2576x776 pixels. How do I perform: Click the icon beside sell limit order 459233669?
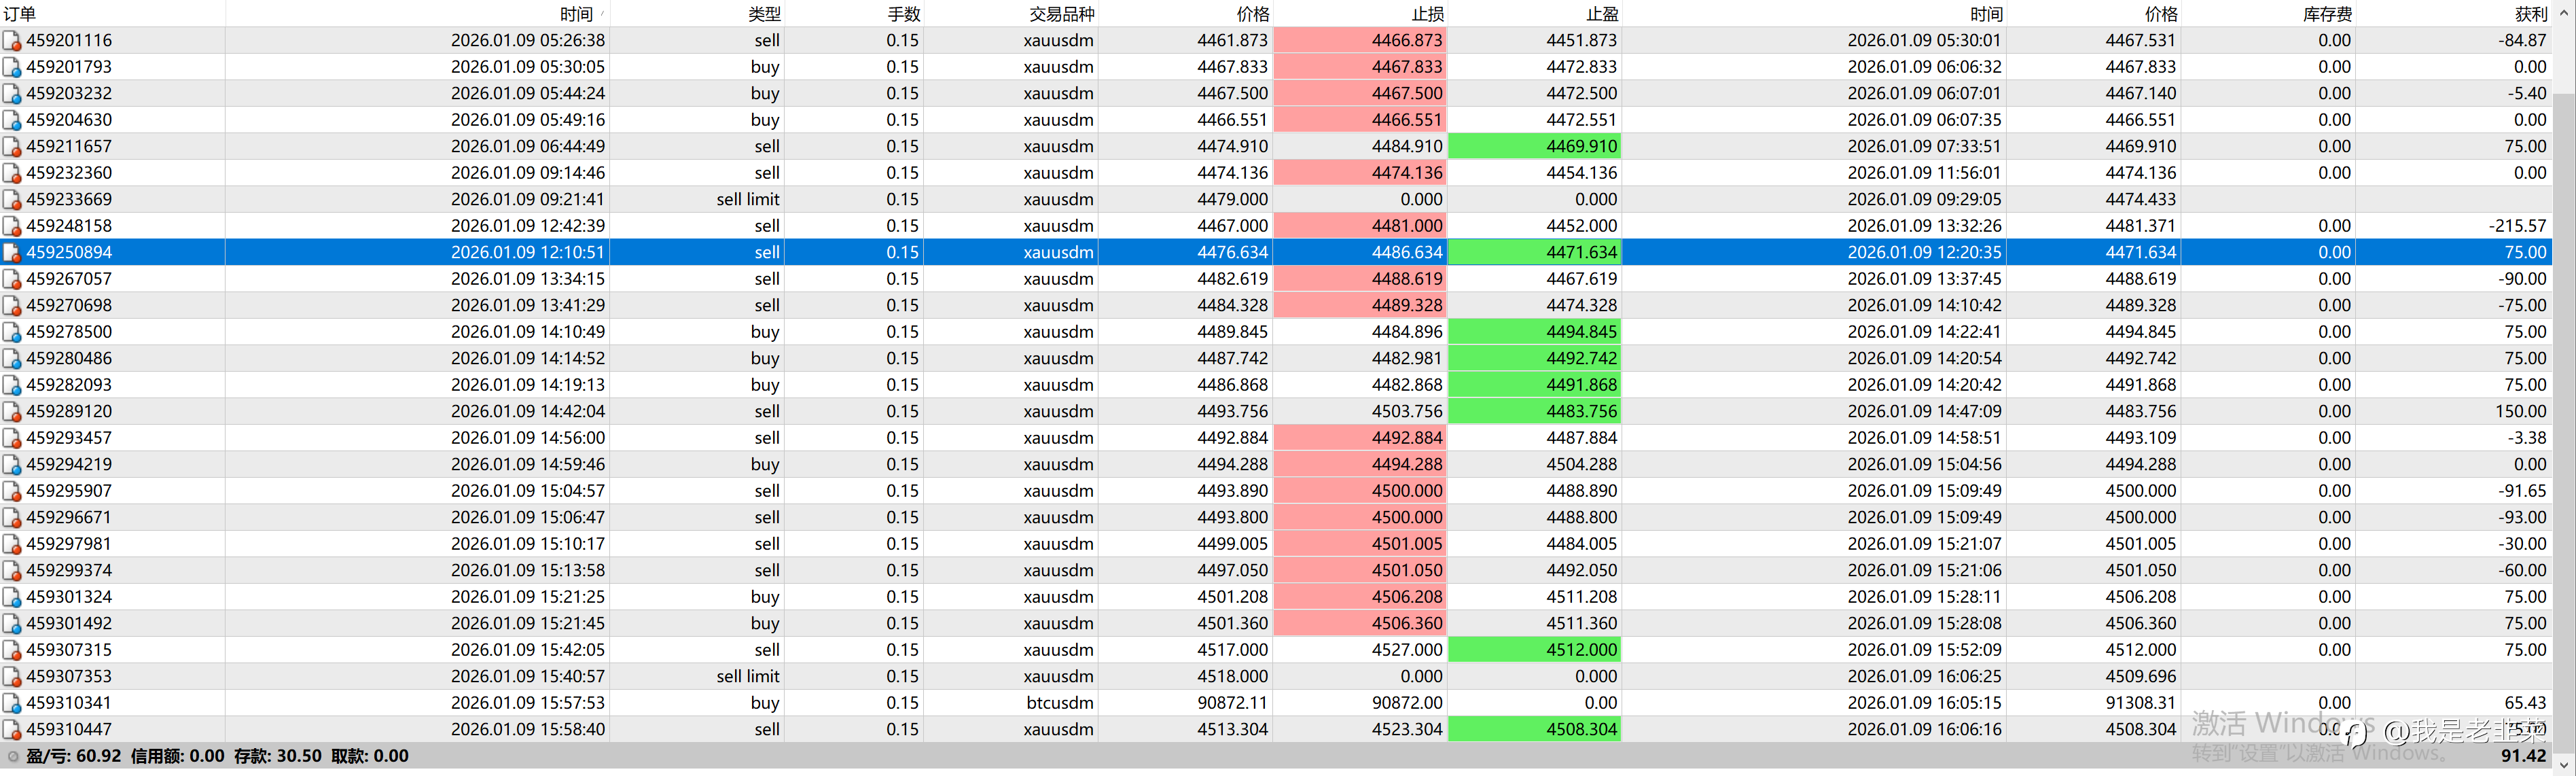pyautogui.click(x=12, y=200)
